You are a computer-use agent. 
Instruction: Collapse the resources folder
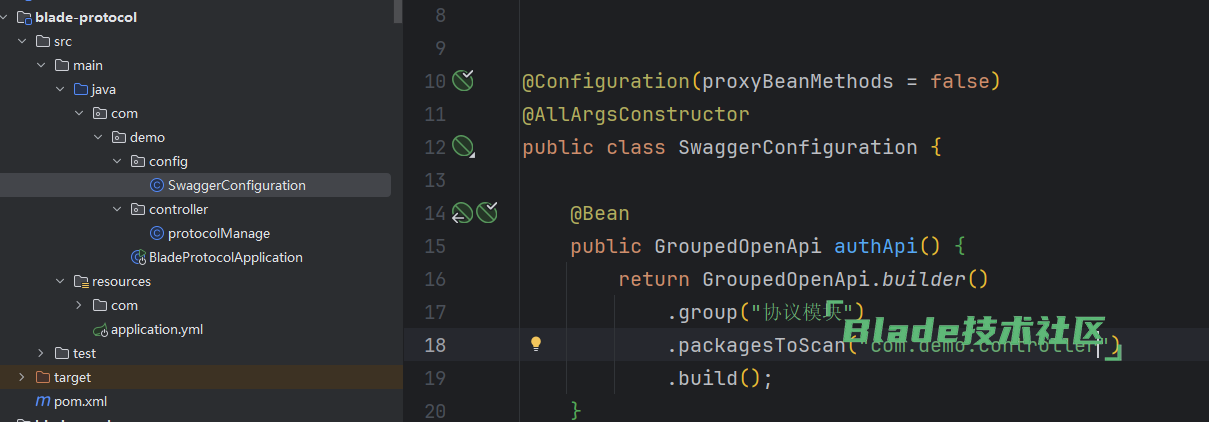tap(60, 281)
